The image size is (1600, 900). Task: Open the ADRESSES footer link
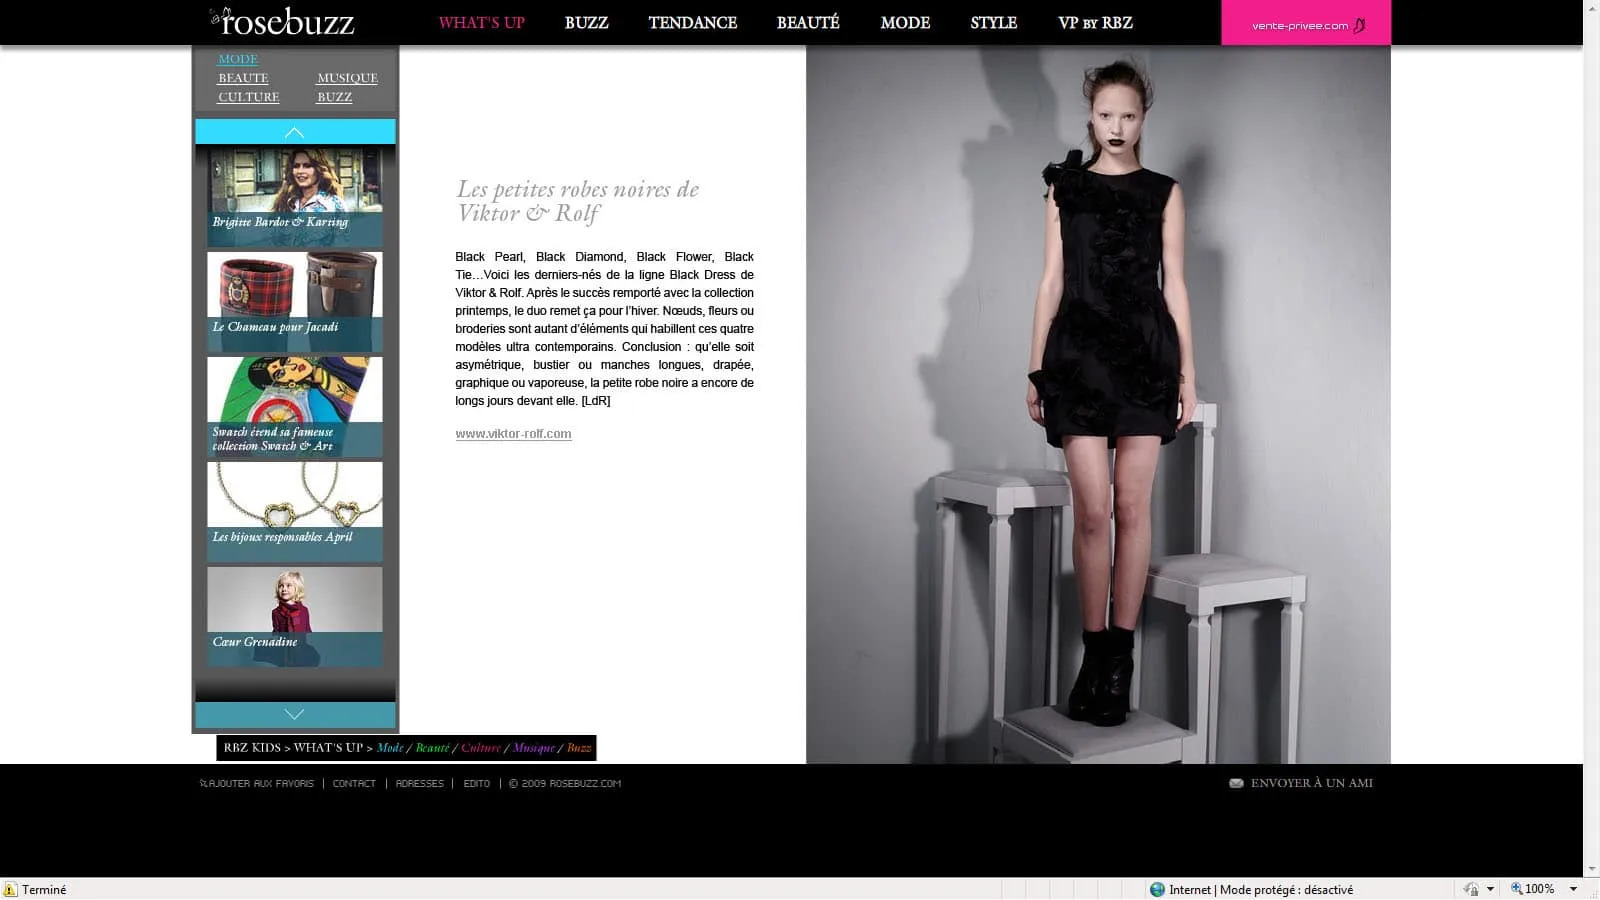point(419,784)
